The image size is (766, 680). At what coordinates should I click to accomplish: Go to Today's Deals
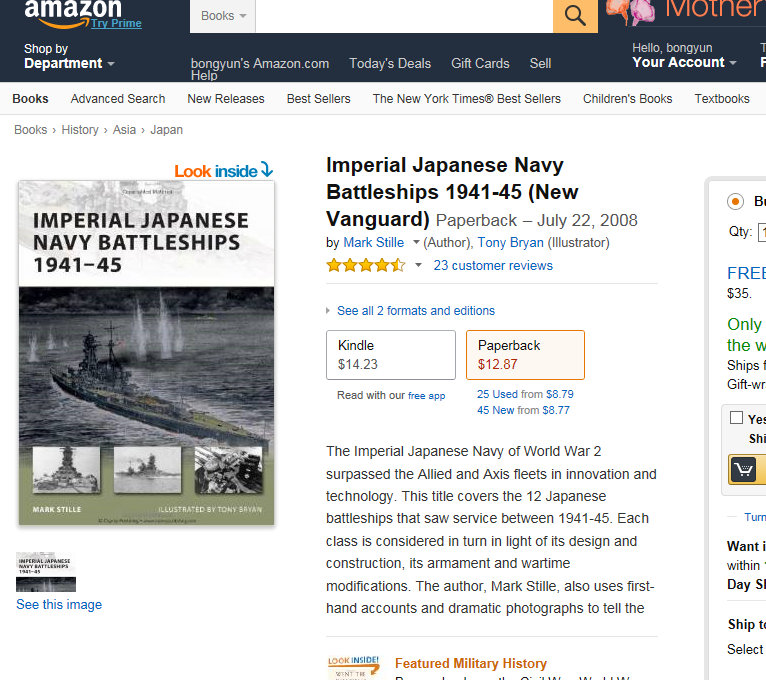point(390,64)
